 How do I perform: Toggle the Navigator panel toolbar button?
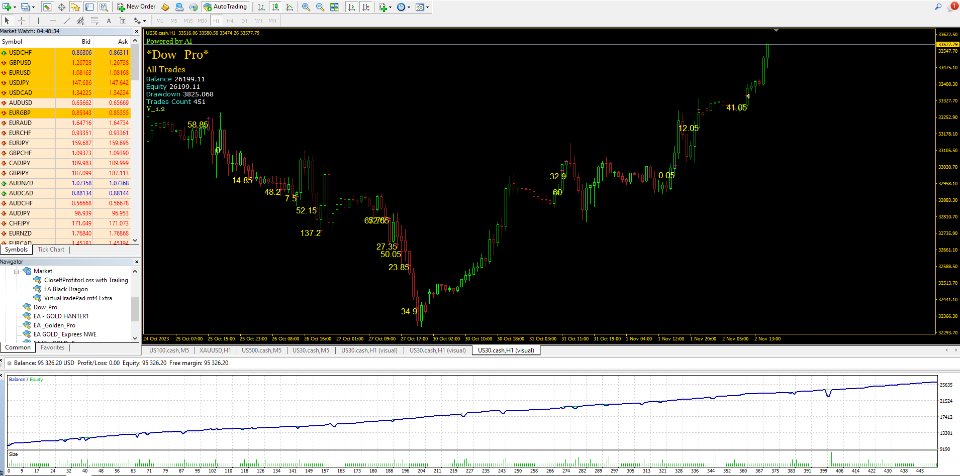(75, 7)
